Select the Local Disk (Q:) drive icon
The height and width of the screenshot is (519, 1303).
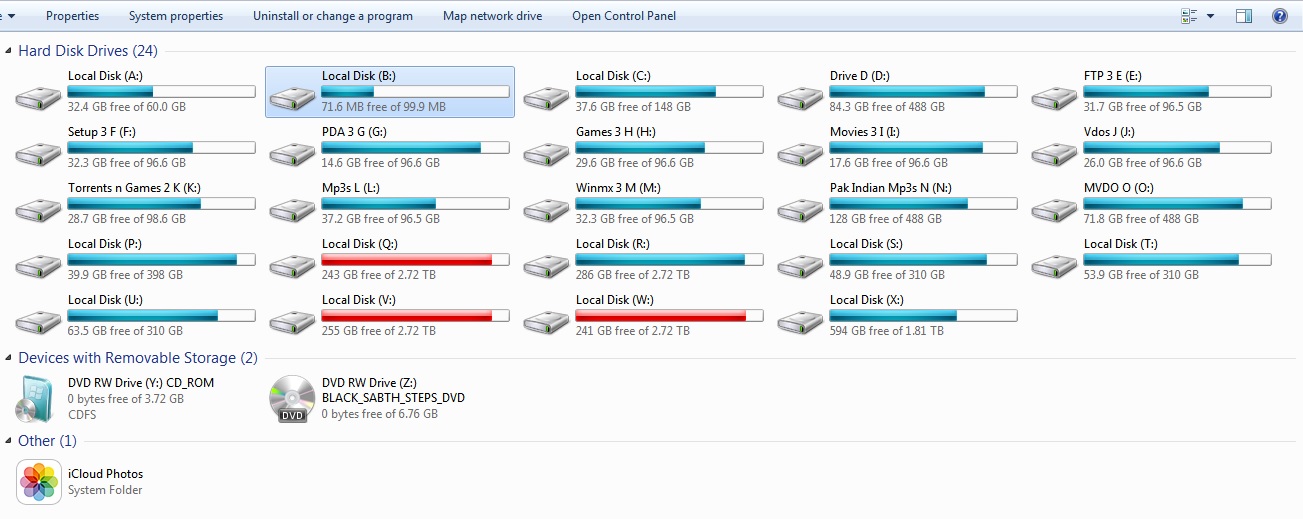[x=292, y=266]
